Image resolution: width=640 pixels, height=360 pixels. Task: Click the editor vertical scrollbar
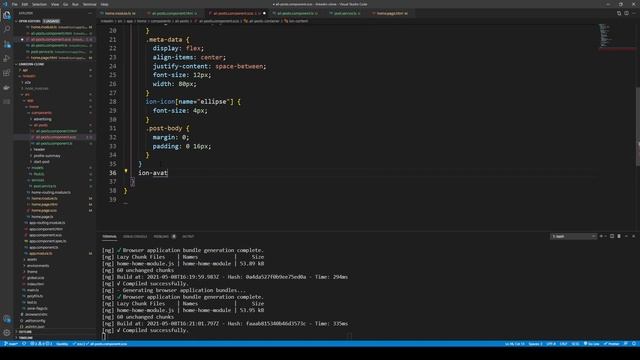coord(638,126)
